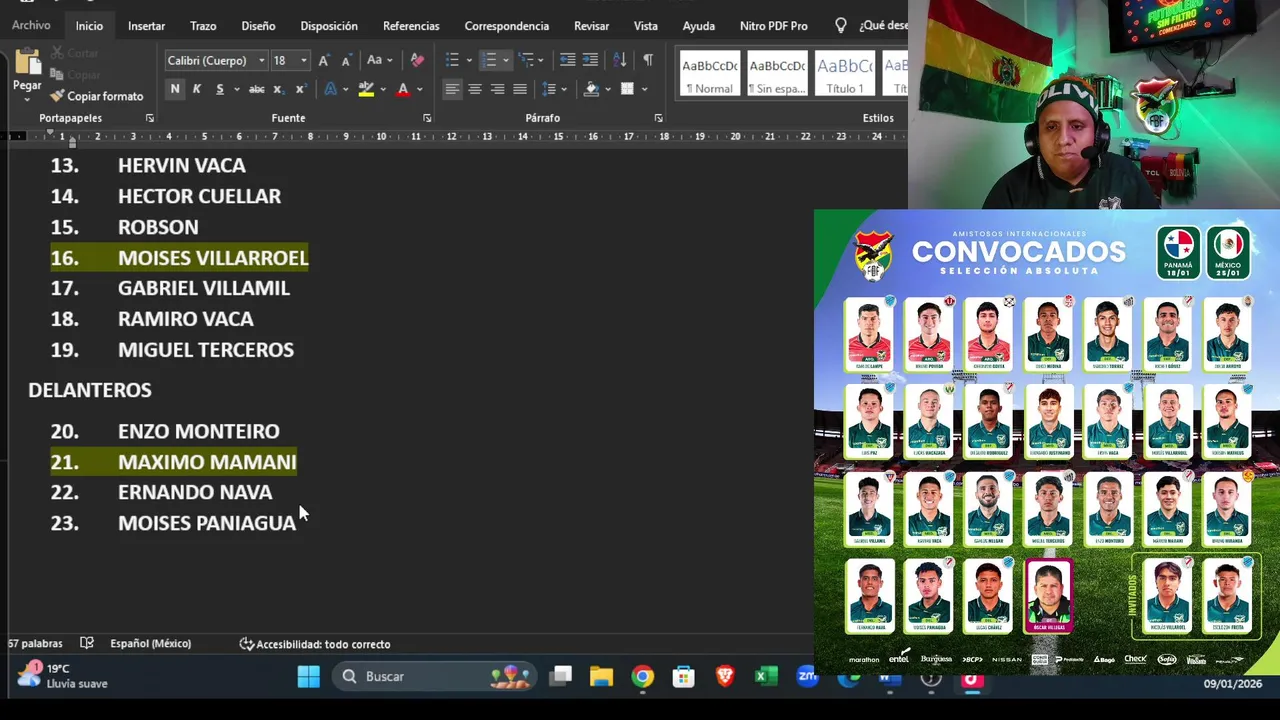Click Copiar formato painter
The width and height of the screenshot is (1280, 720).
coord(97,96)
